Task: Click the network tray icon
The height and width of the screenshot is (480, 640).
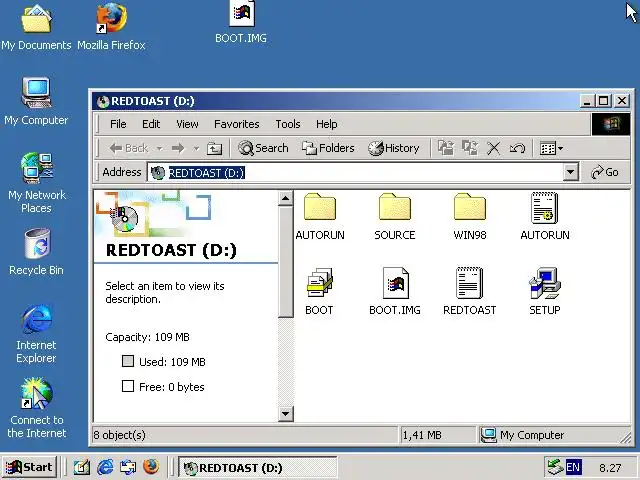Action: coord(555,467)
